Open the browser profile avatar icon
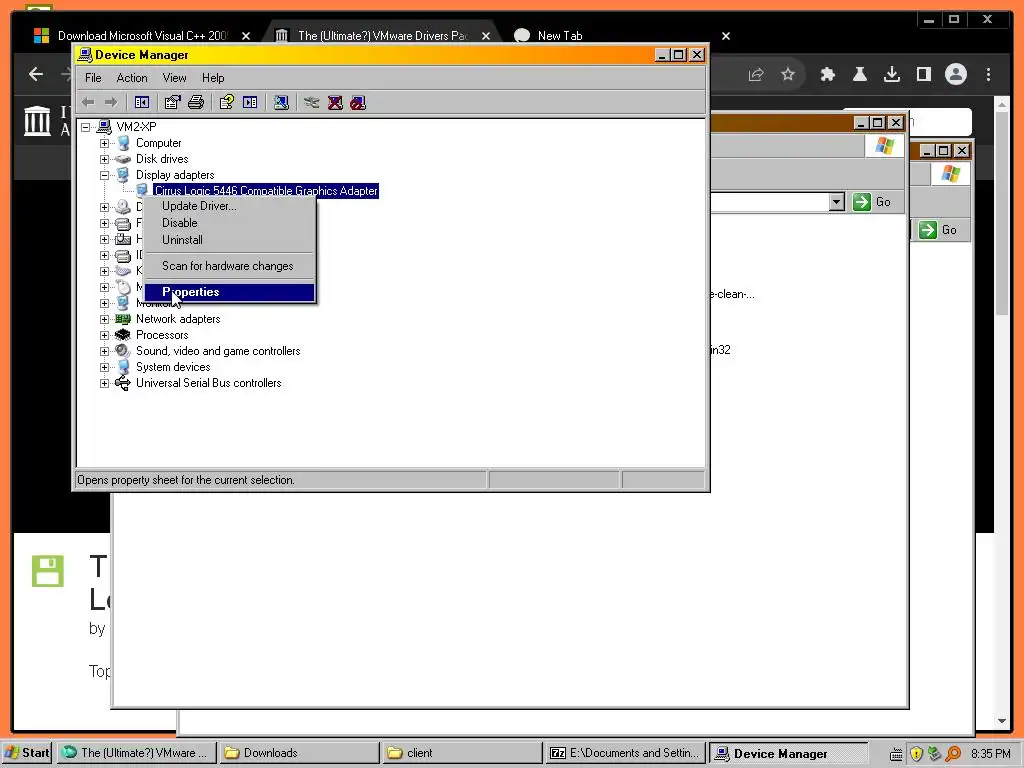 pyautogui.click(x=955, y=74)
